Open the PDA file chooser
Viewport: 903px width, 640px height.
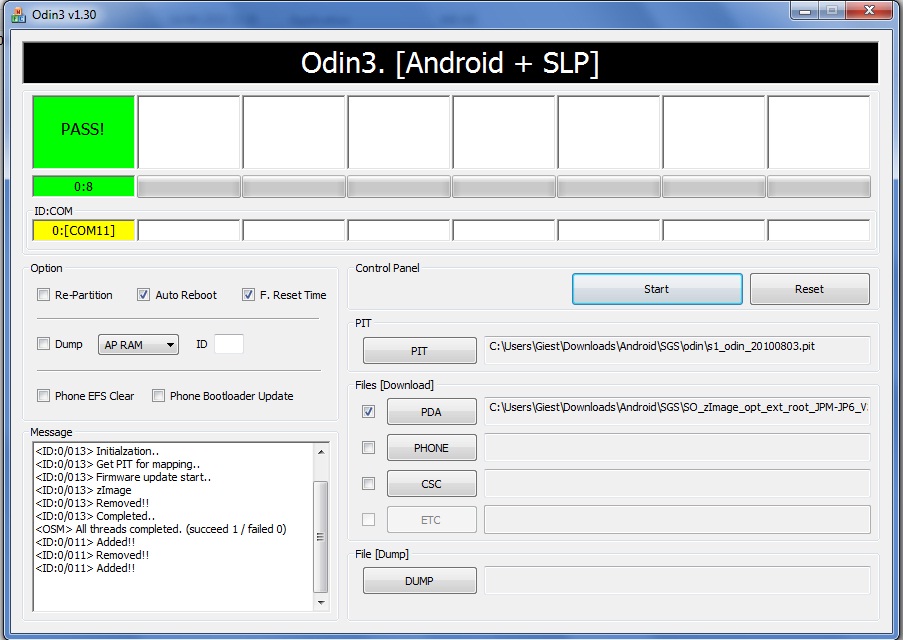432,411
